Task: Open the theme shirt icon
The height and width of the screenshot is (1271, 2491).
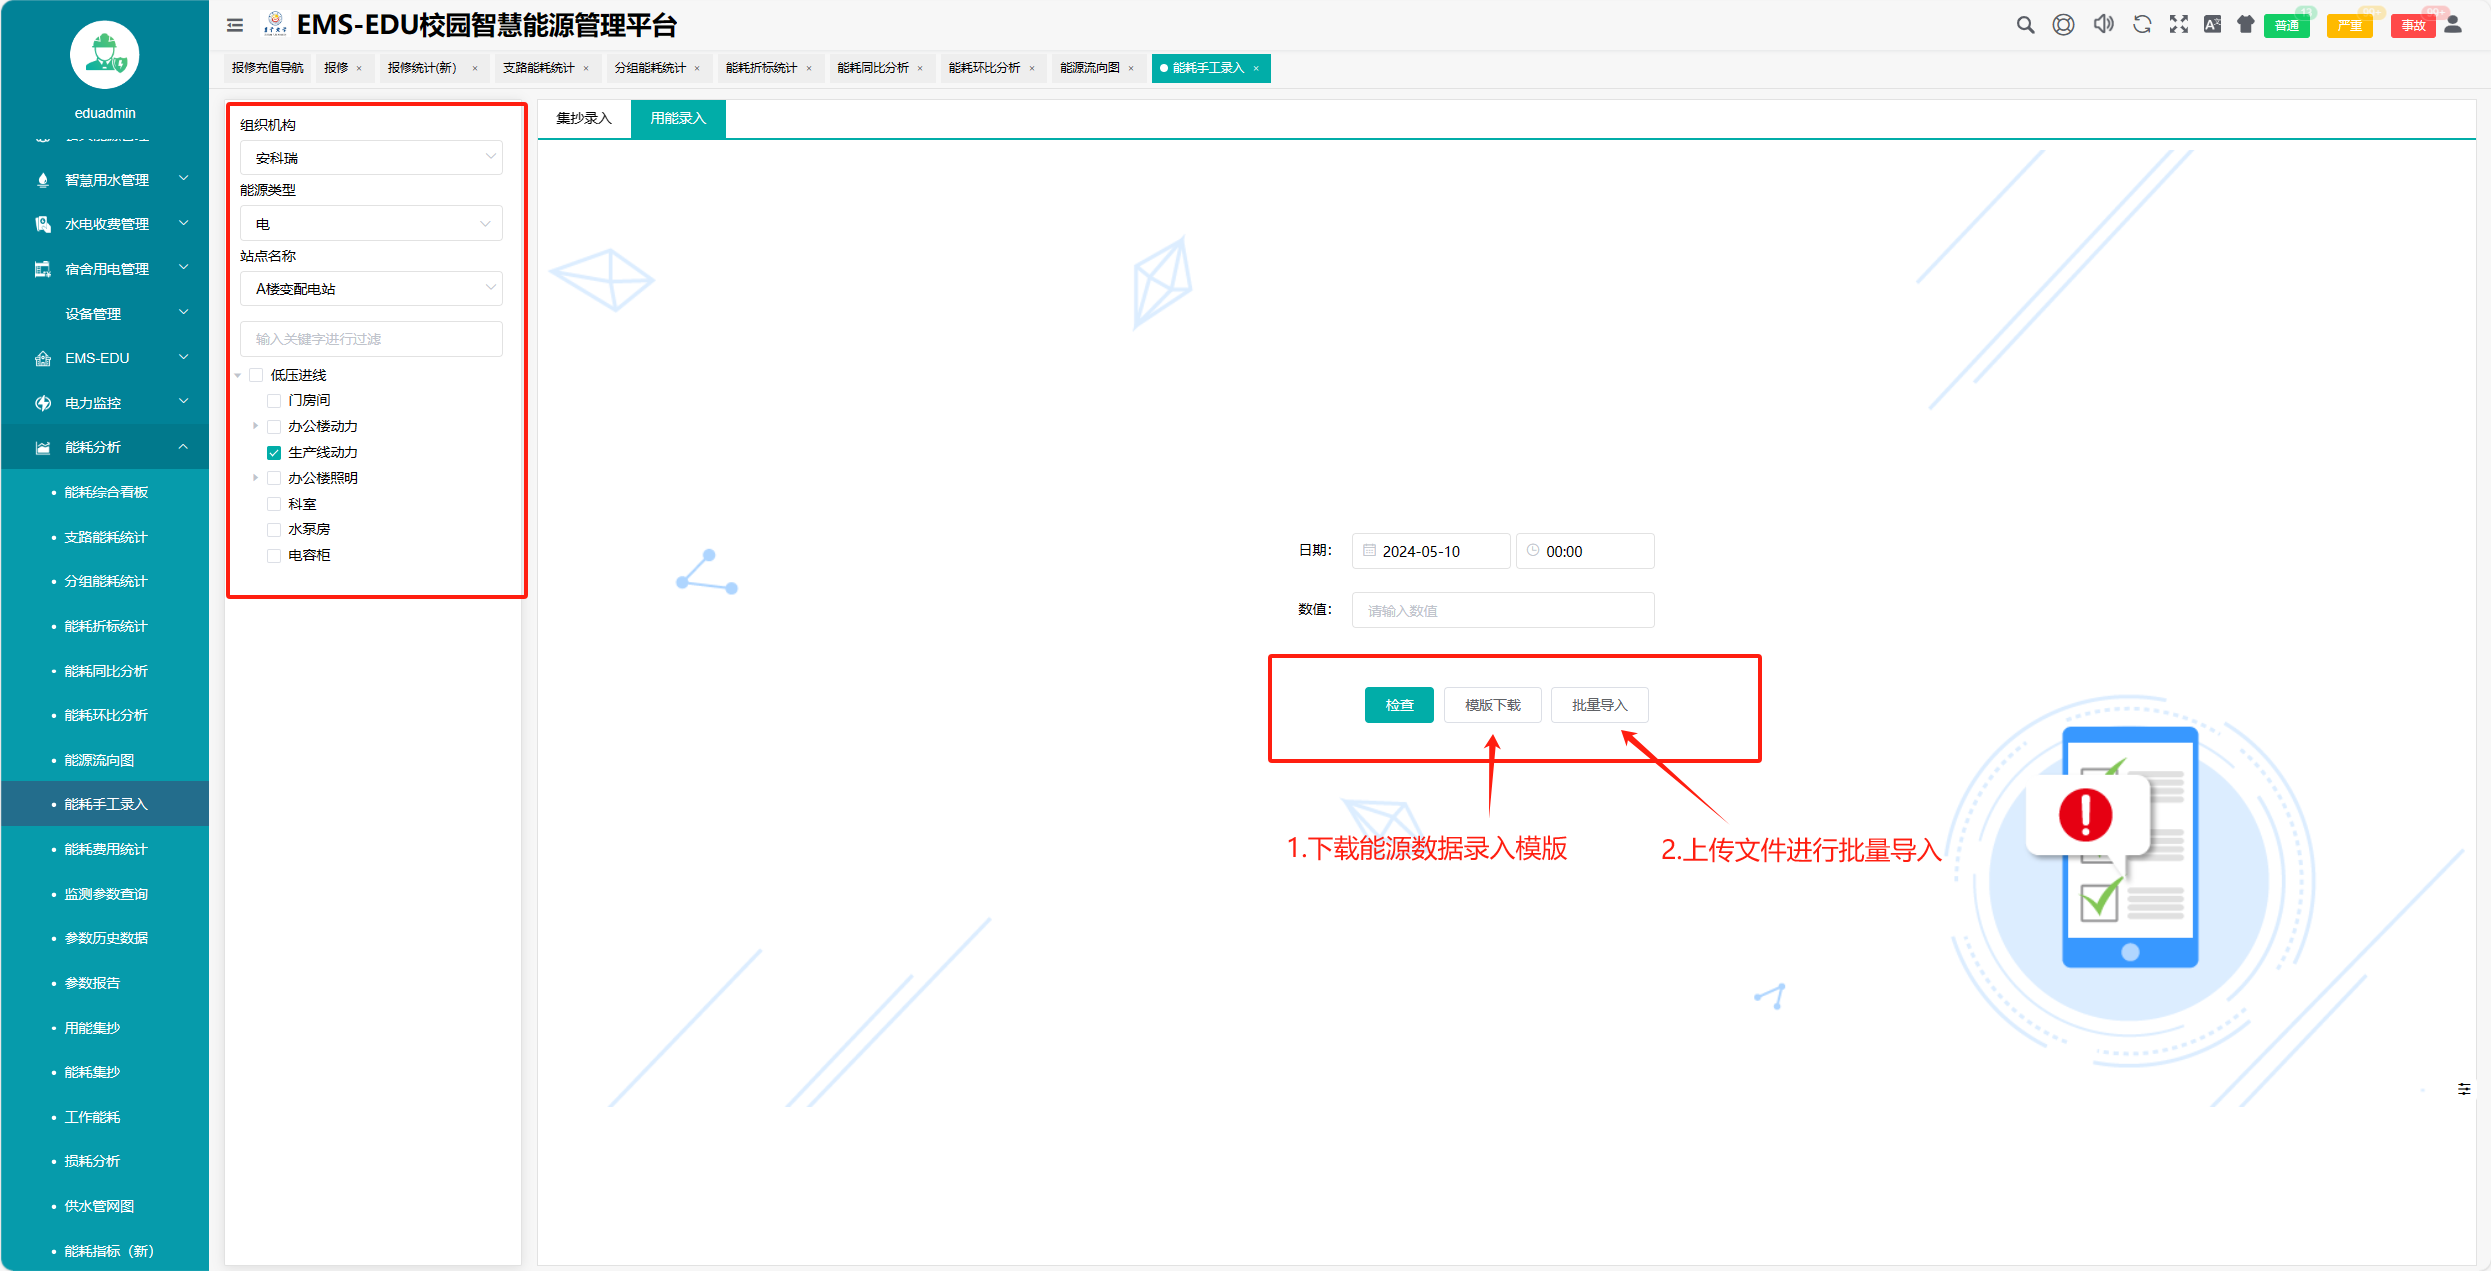Action: click(2246, 25)
